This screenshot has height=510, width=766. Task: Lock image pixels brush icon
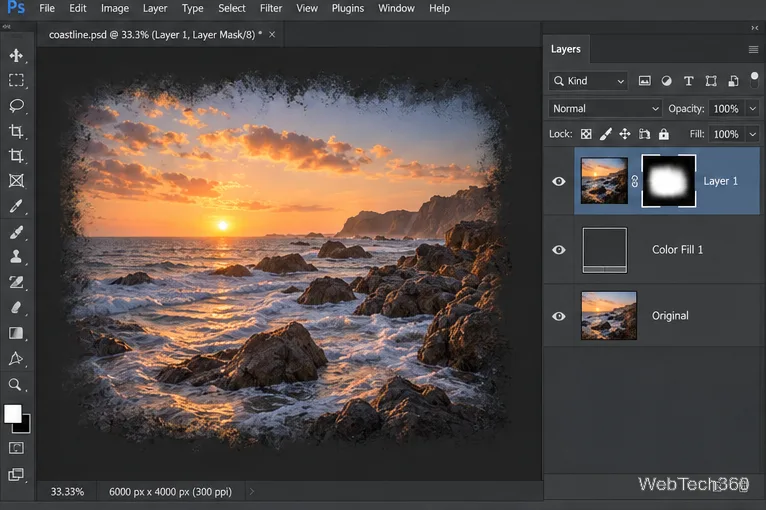pos(606,134)
